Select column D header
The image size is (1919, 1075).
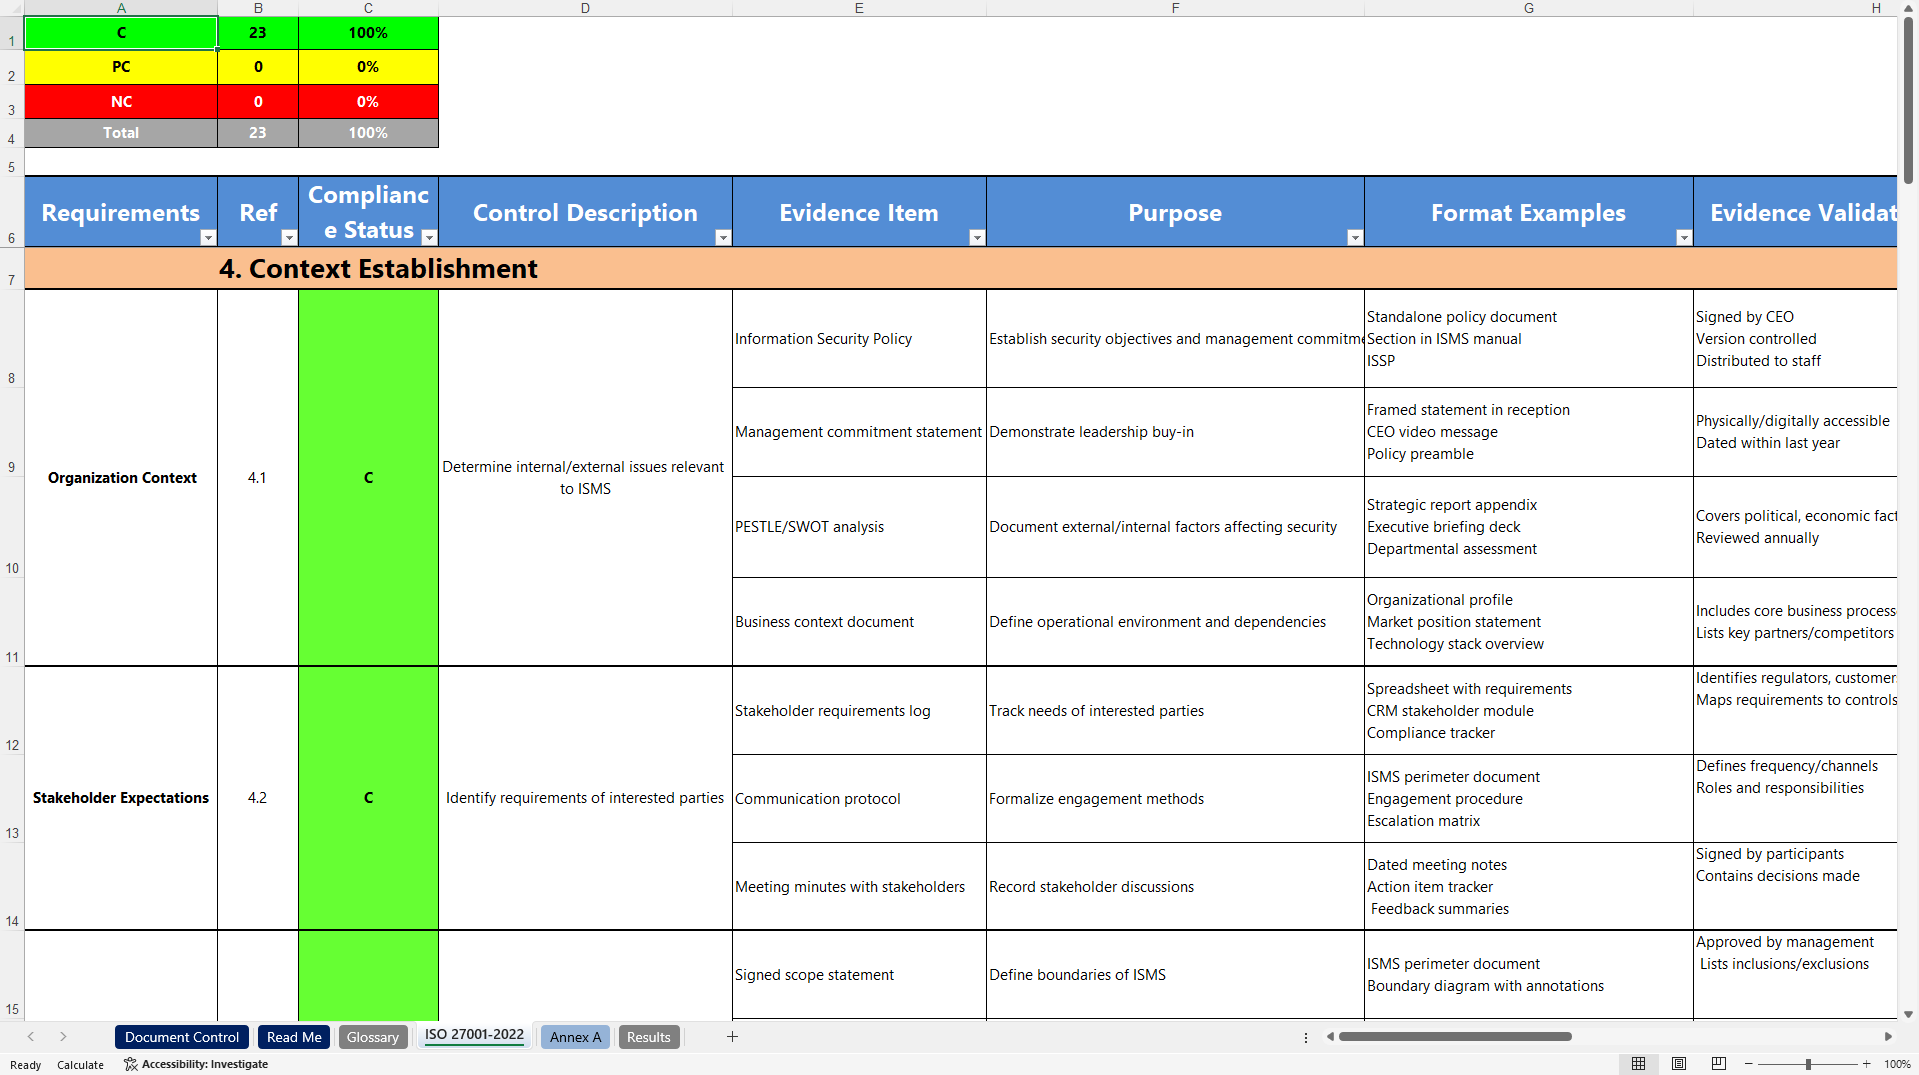coord(585,8)
